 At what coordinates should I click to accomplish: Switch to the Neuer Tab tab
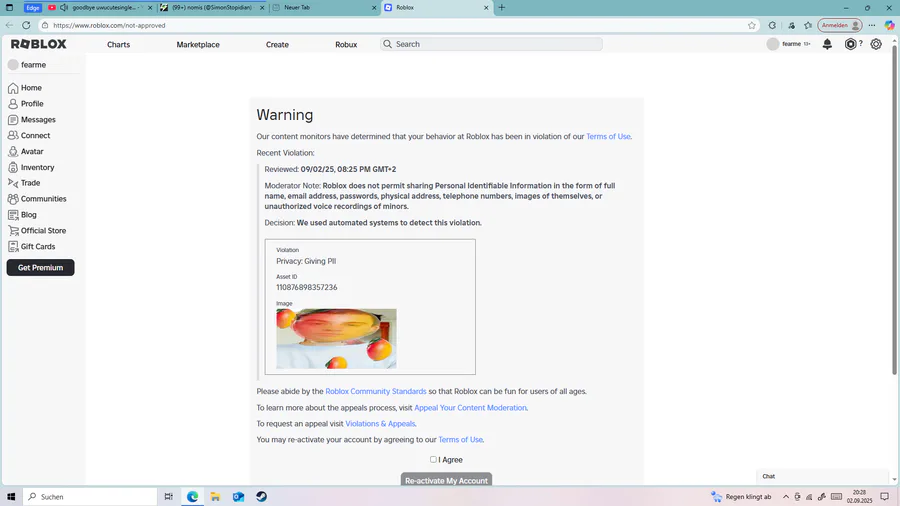point(324,7)
